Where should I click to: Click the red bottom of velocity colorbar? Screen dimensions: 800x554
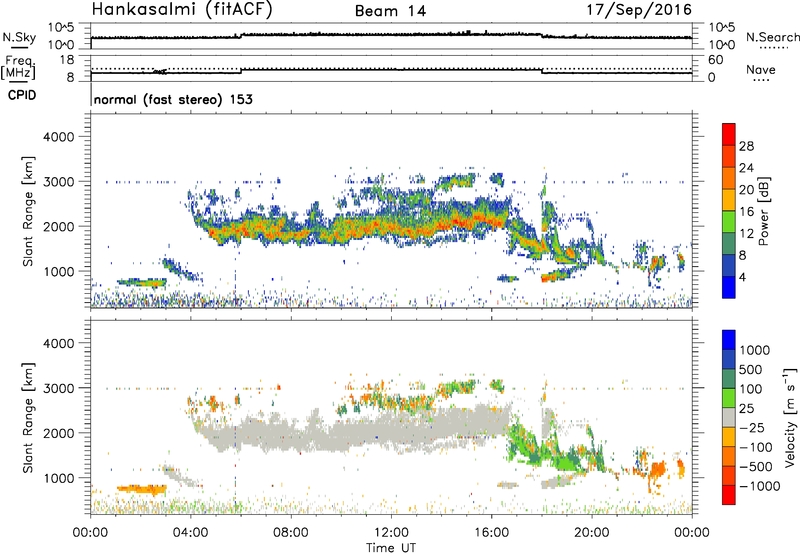tap(729, 495)
